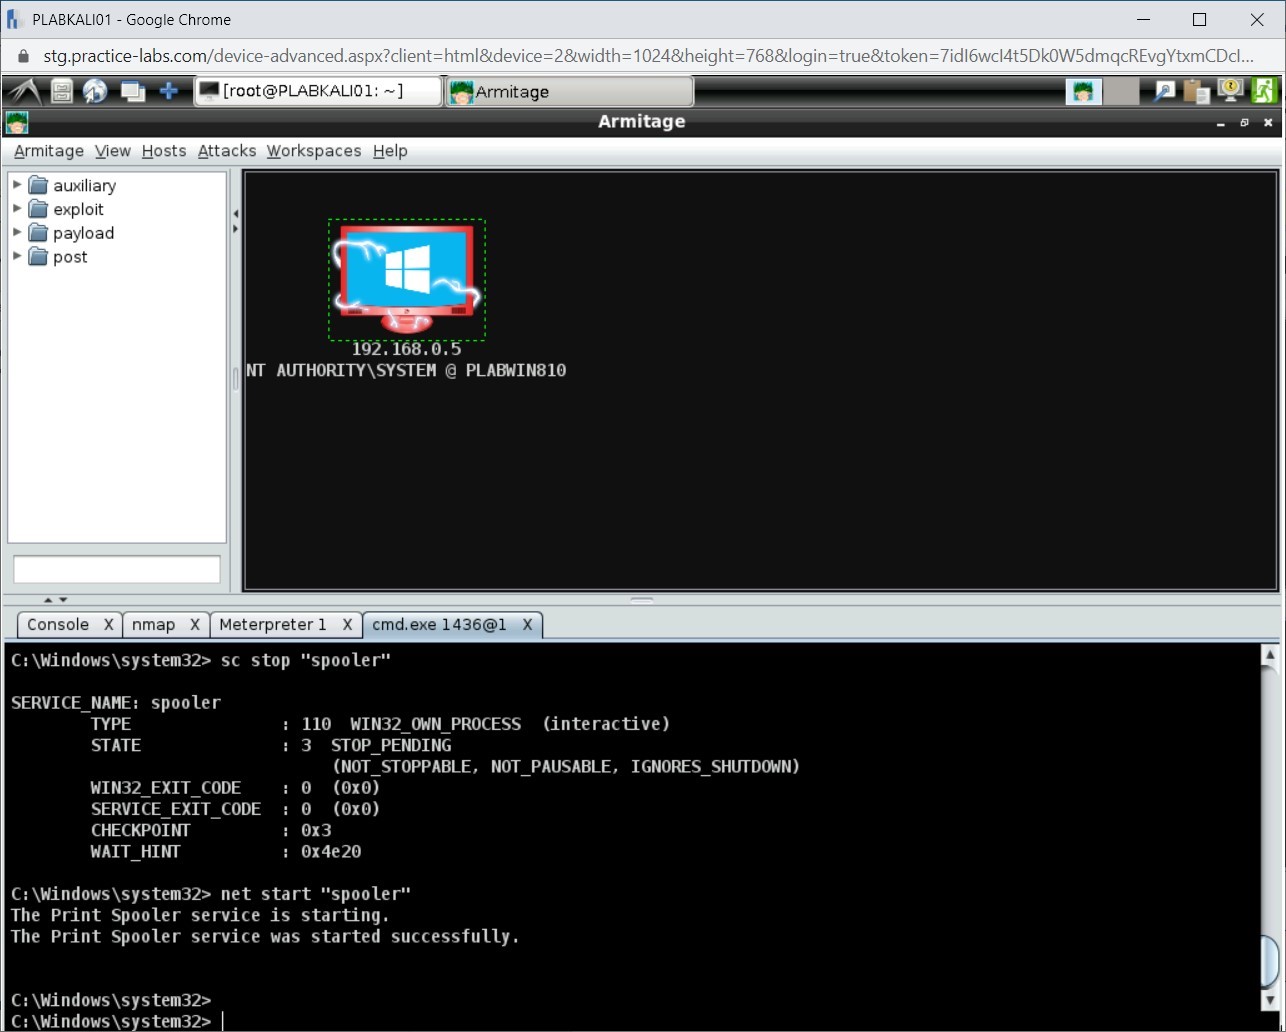Expand the payload folder in the module tree
The width and height of the screenshot is (1286, 1032).
click(x=16, y=233)
